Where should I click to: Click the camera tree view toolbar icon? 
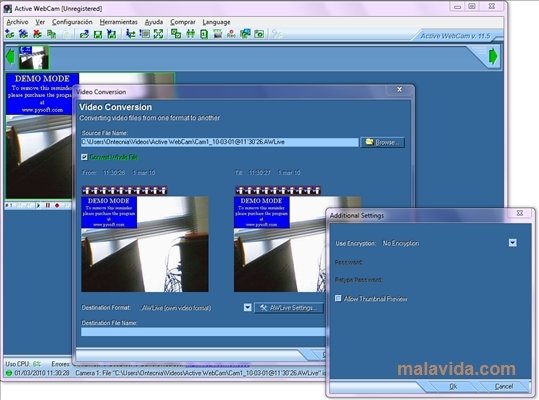130,34
